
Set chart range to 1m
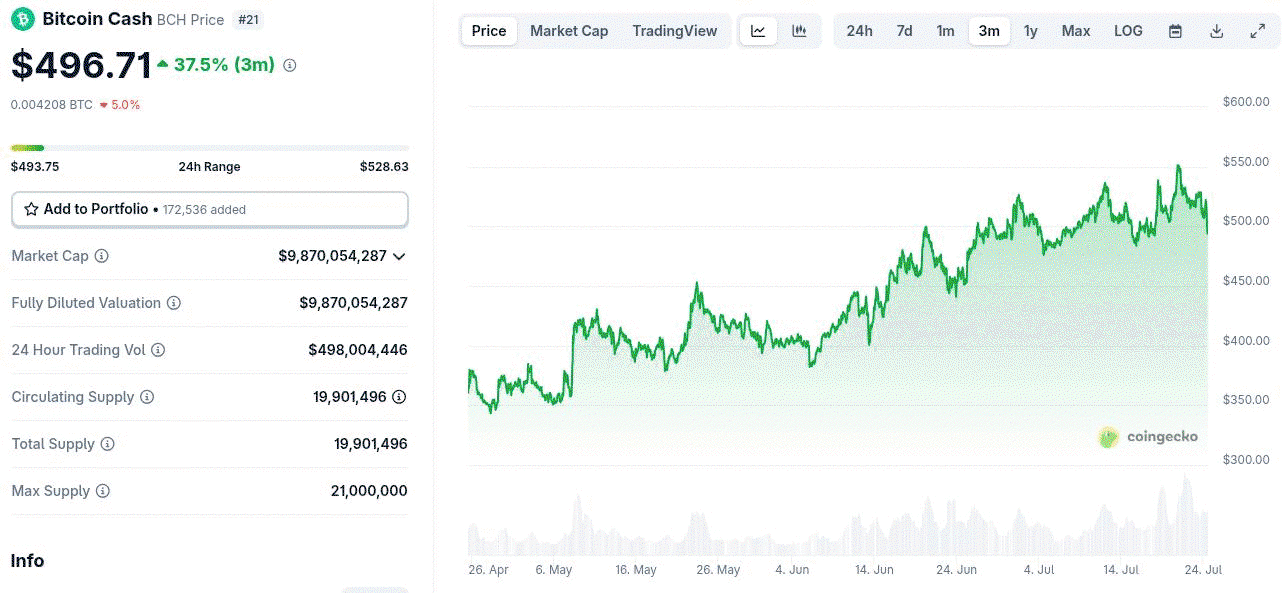click(946, 31)
